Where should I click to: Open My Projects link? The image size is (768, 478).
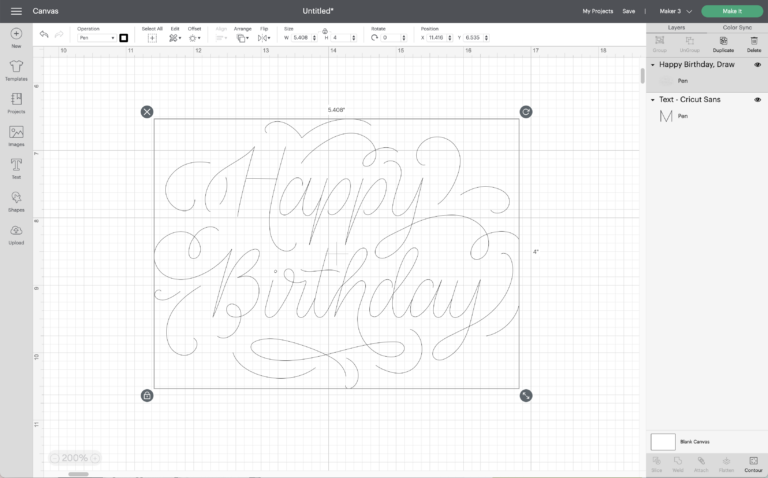(x=598, y=11)
